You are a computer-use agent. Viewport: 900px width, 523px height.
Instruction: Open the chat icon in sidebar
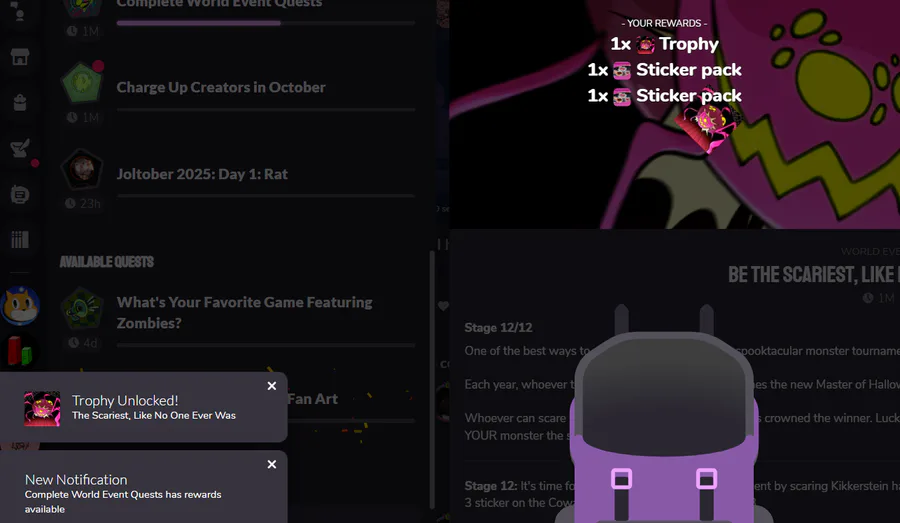(x=20, y=195)
